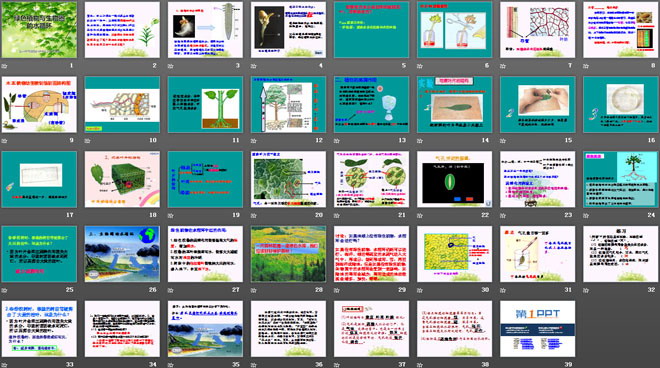This screenshot has width=660, height=368.
Task: Click the slide number 16 label
Action: [651, 140]
